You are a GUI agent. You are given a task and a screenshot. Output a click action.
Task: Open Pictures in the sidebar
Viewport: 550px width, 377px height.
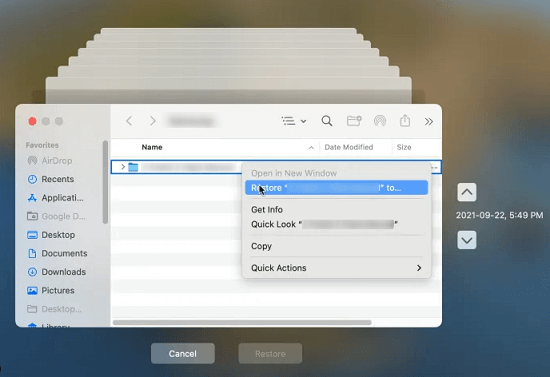pyautogui.click(x=58, y=291)
